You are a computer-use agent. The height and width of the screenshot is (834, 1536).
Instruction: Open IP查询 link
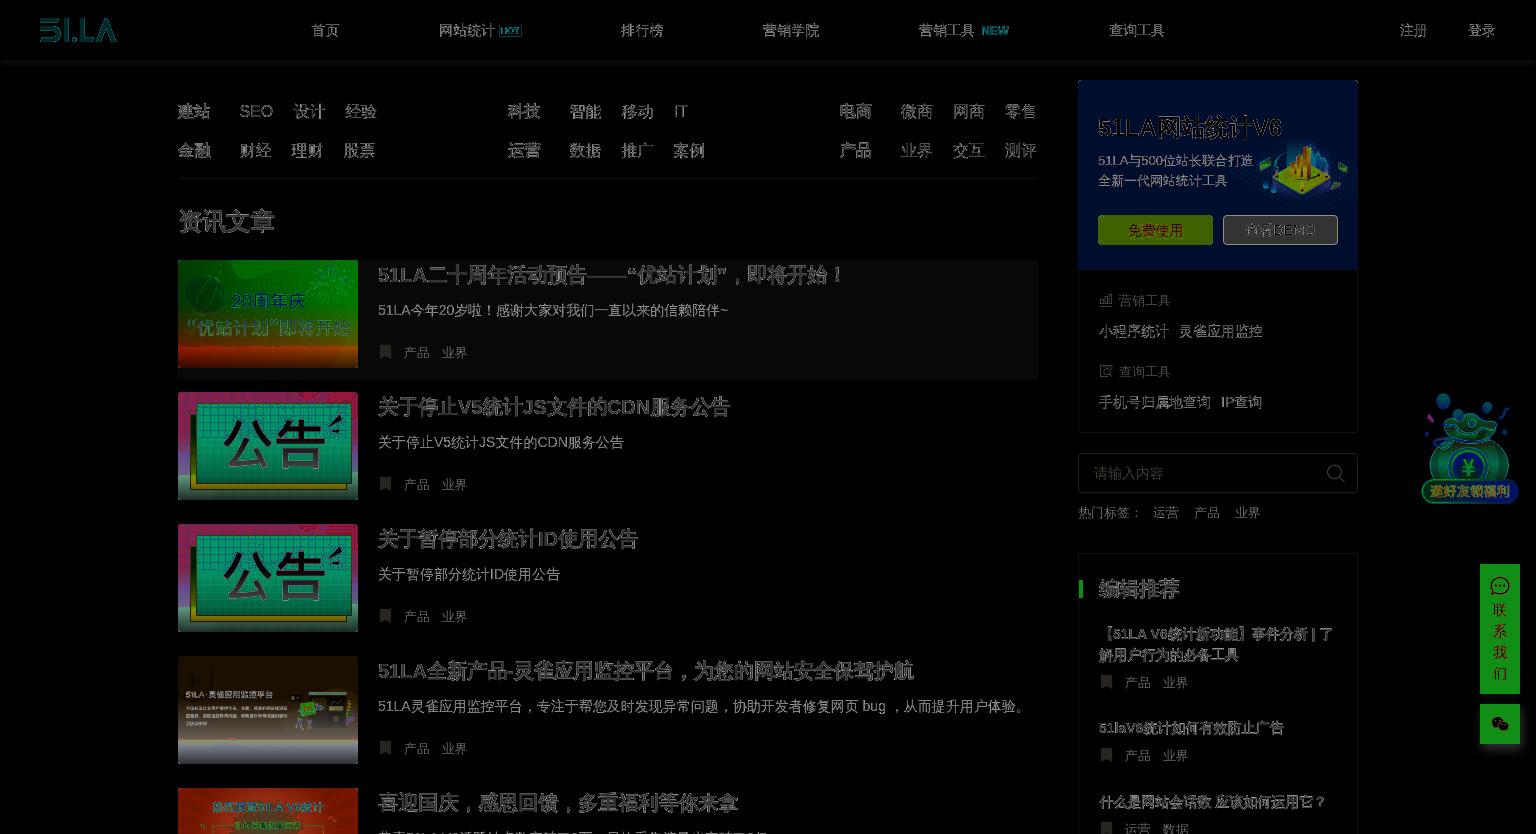pos(1241,402)
